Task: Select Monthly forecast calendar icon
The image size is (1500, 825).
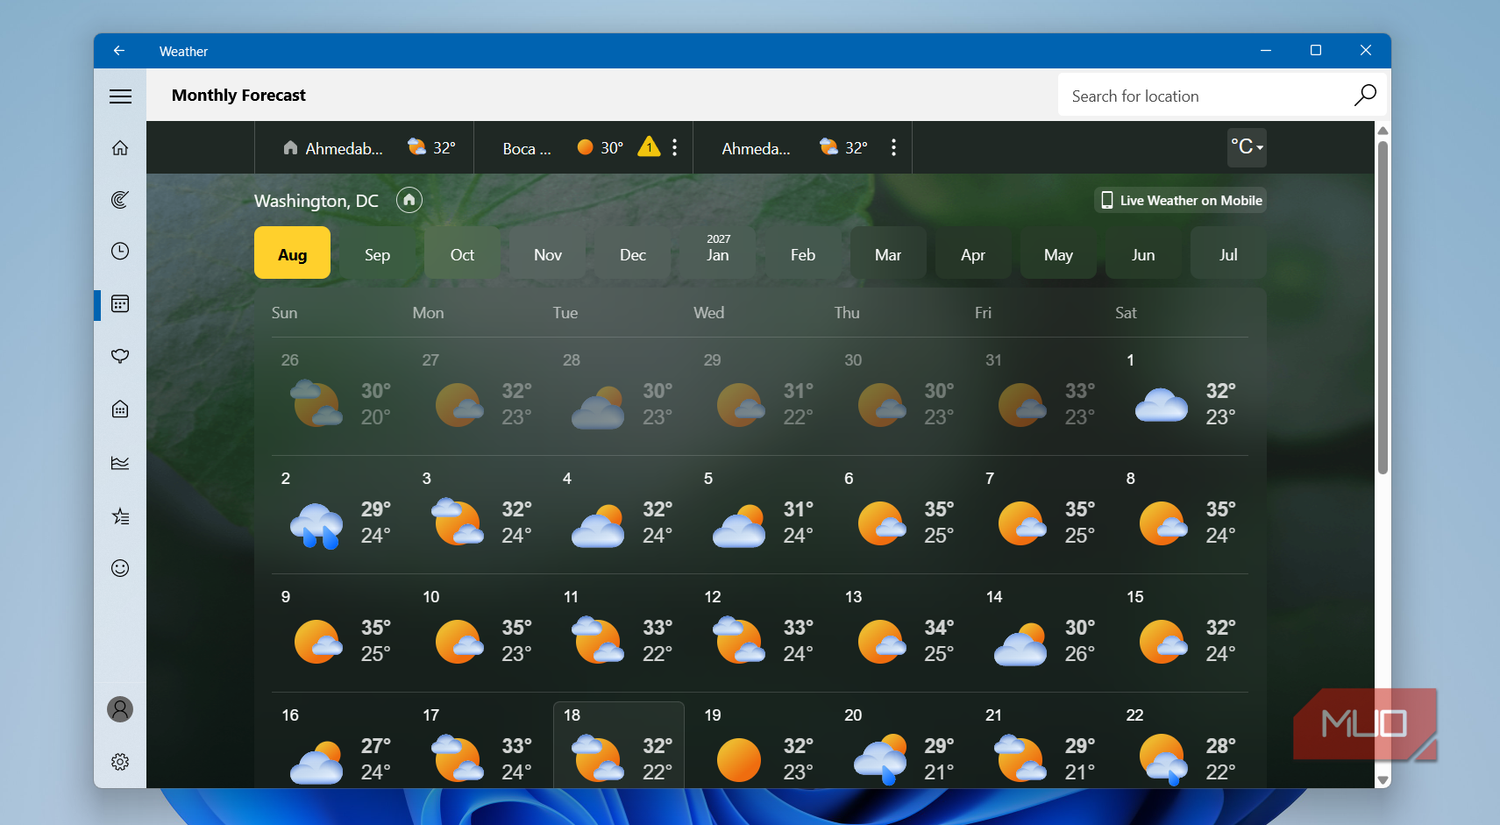Action: coord(120,304)
